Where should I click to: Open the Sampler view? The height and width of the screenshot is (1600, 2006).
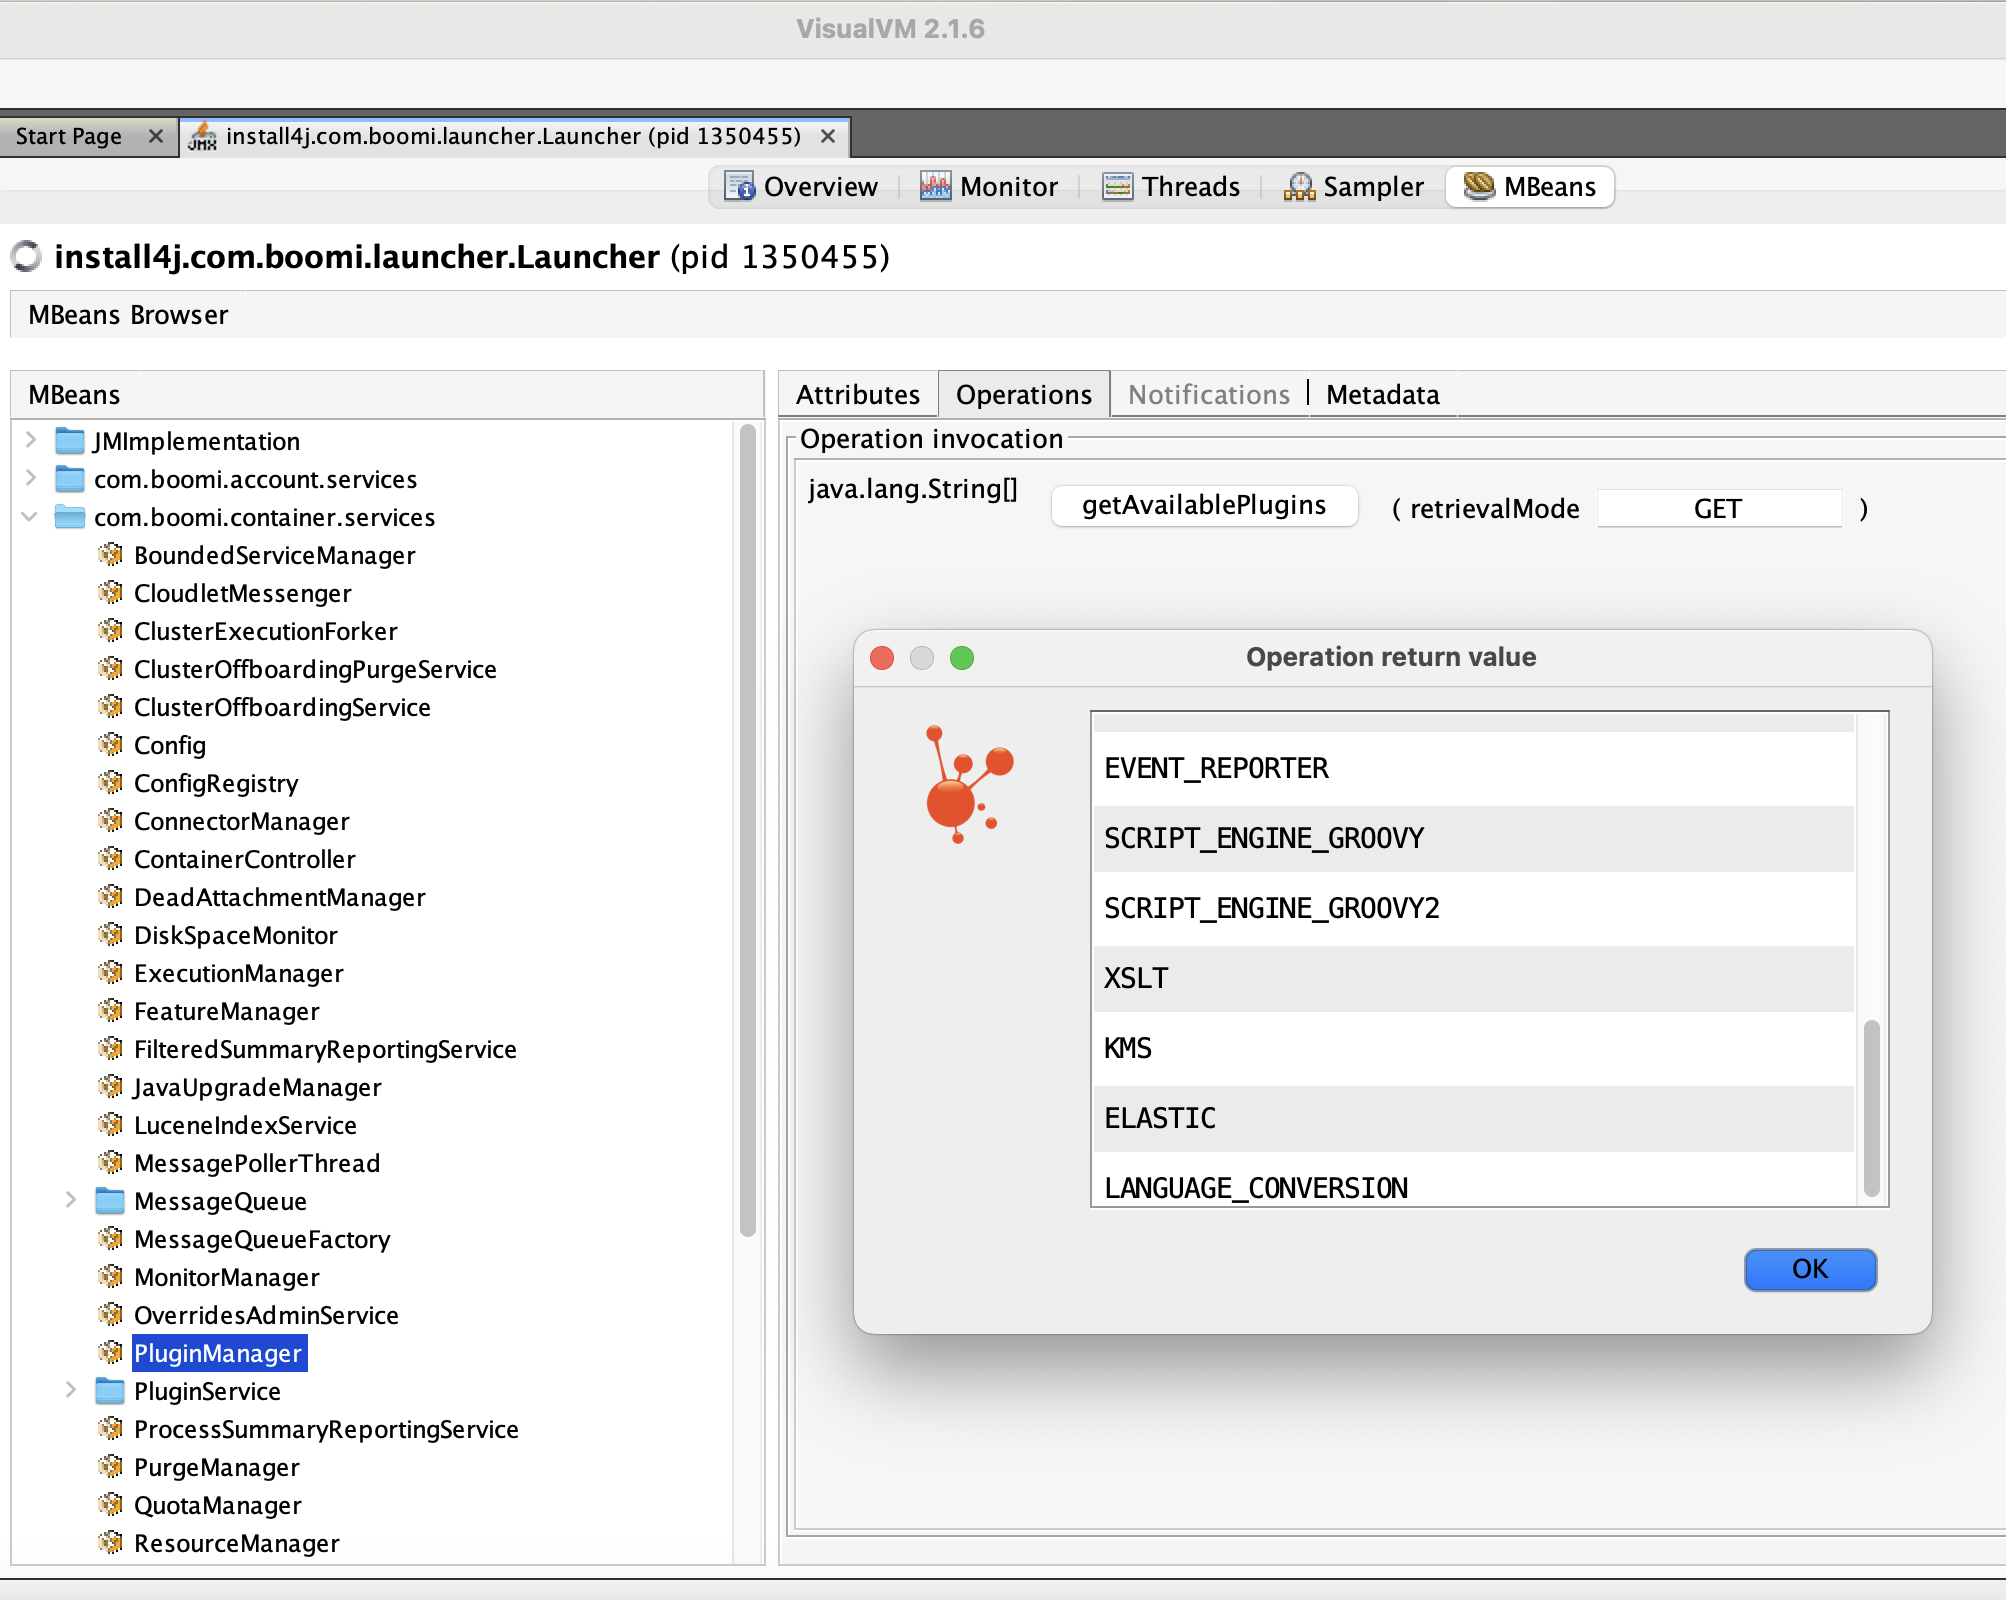point(1354,186)
